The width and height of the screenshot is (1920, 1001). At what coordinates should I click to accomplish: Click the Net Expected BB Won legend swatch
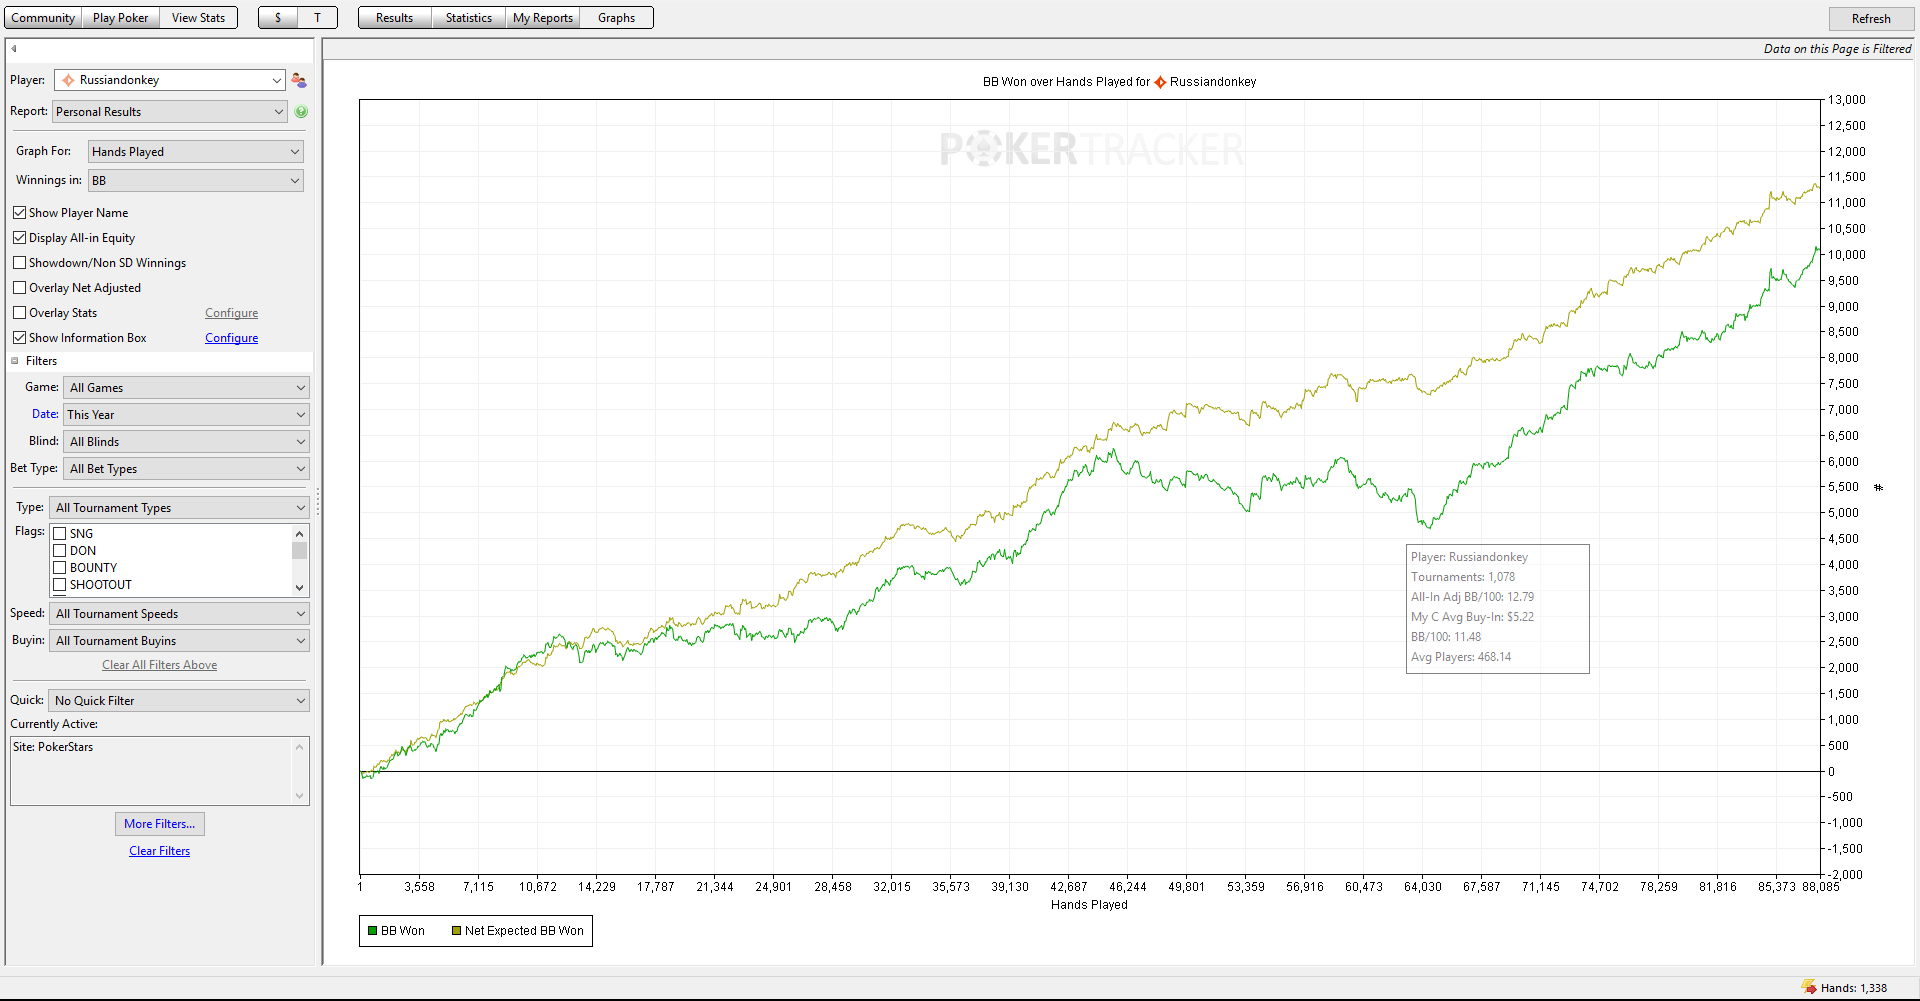point(457,931)
